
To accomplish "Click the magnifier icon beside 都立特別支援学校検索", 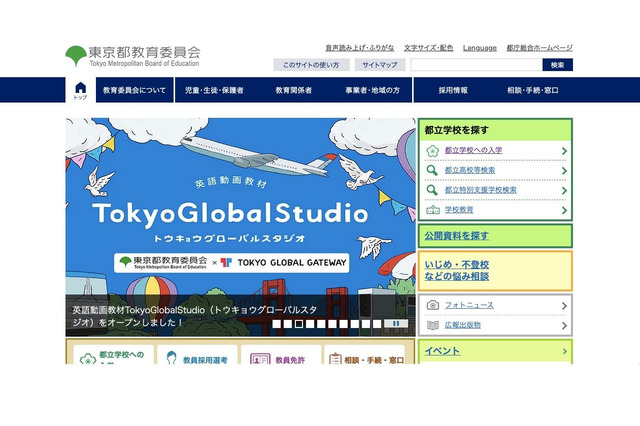I will click(x=432, y=190).
